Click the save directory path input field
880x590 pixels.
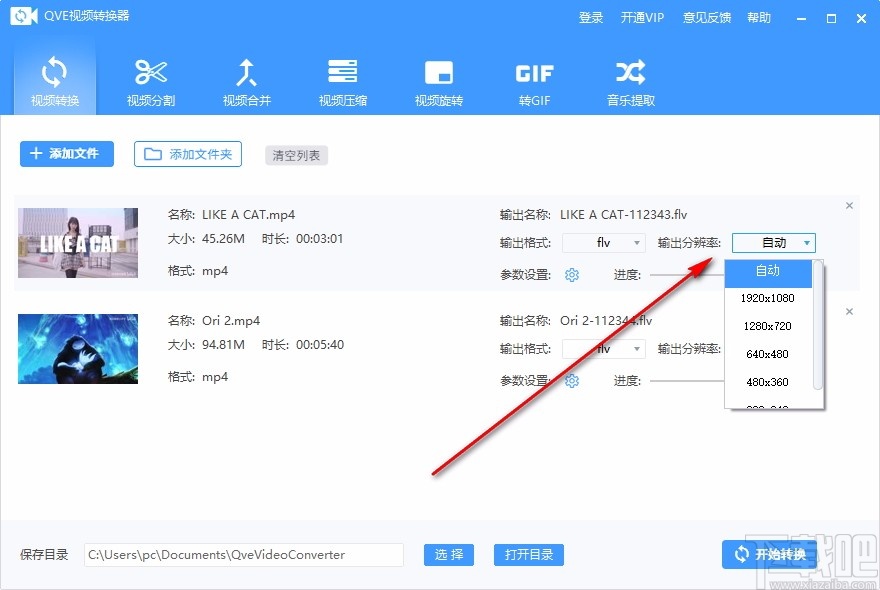[243, 554]
